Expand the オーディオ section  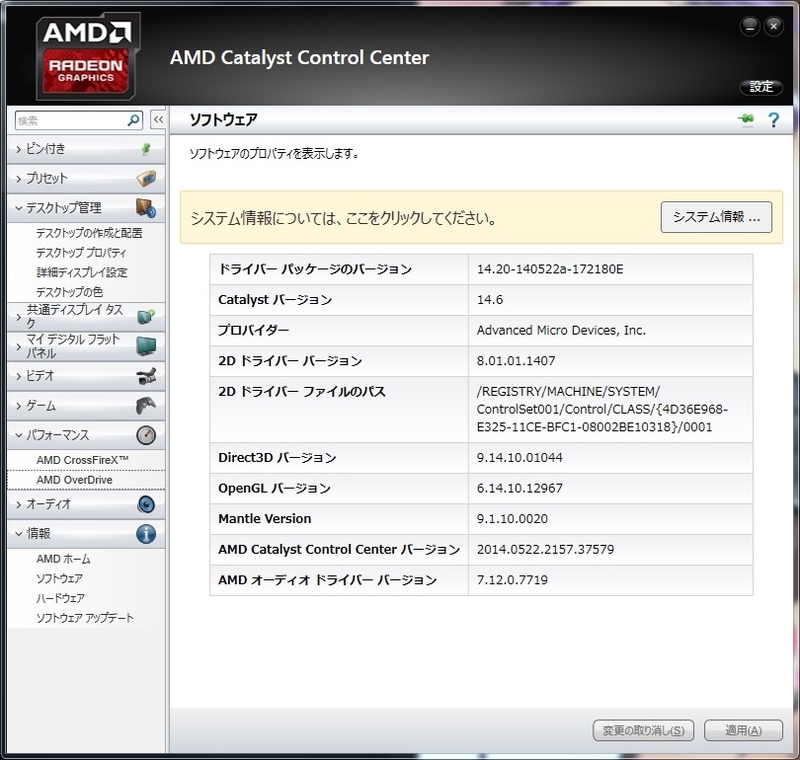pyautogui.click(x=86, y=504)
